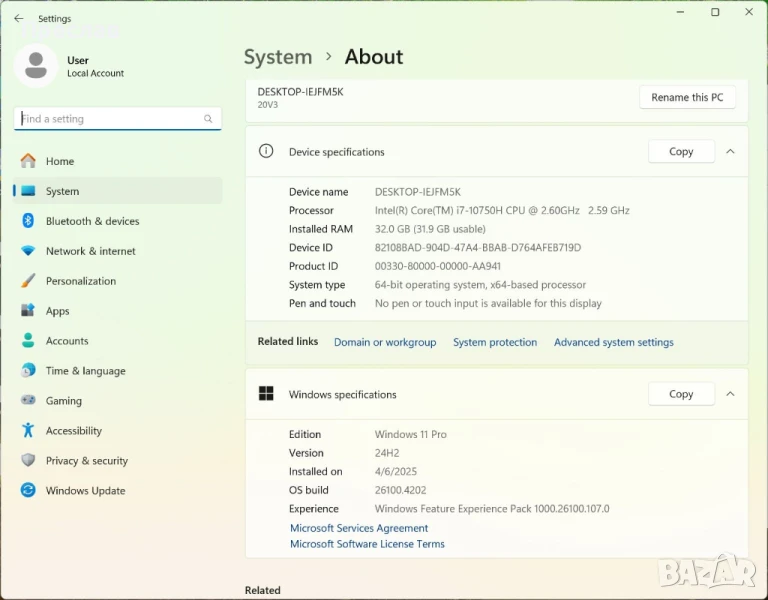Viewport: 768px width, 600px height.
Task: Click the Find a setting search box
Action: [110, 119]
